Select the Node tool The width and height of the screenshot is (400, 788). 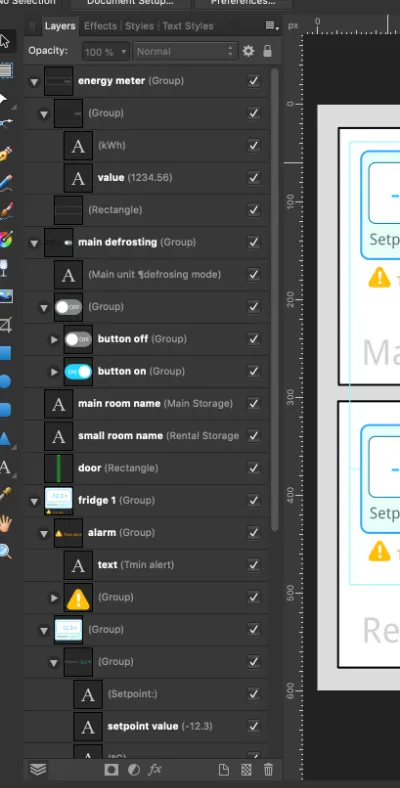pyautogui.click(x=4, y=98)
